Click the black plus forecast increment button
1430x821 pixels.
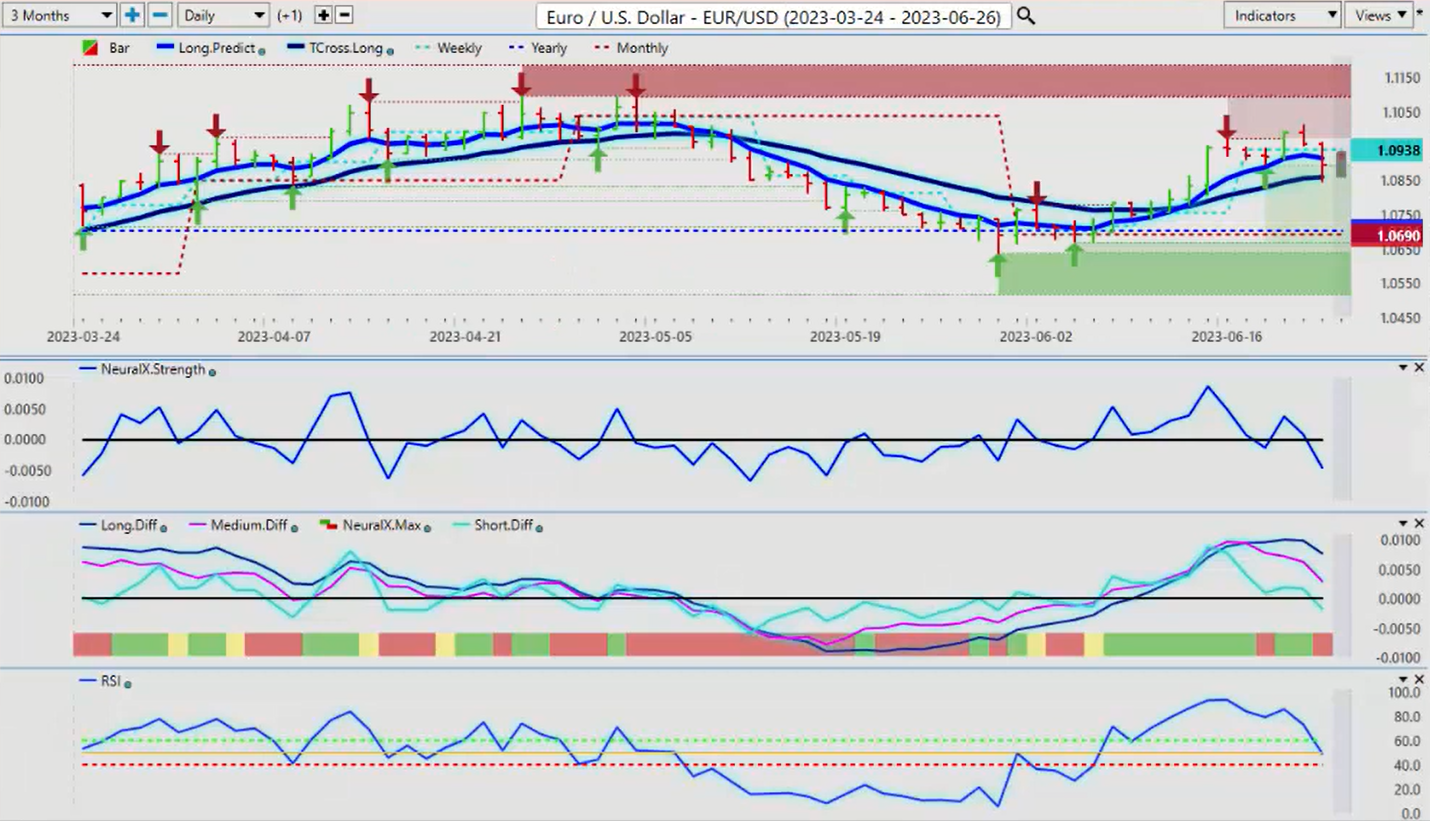323,15
